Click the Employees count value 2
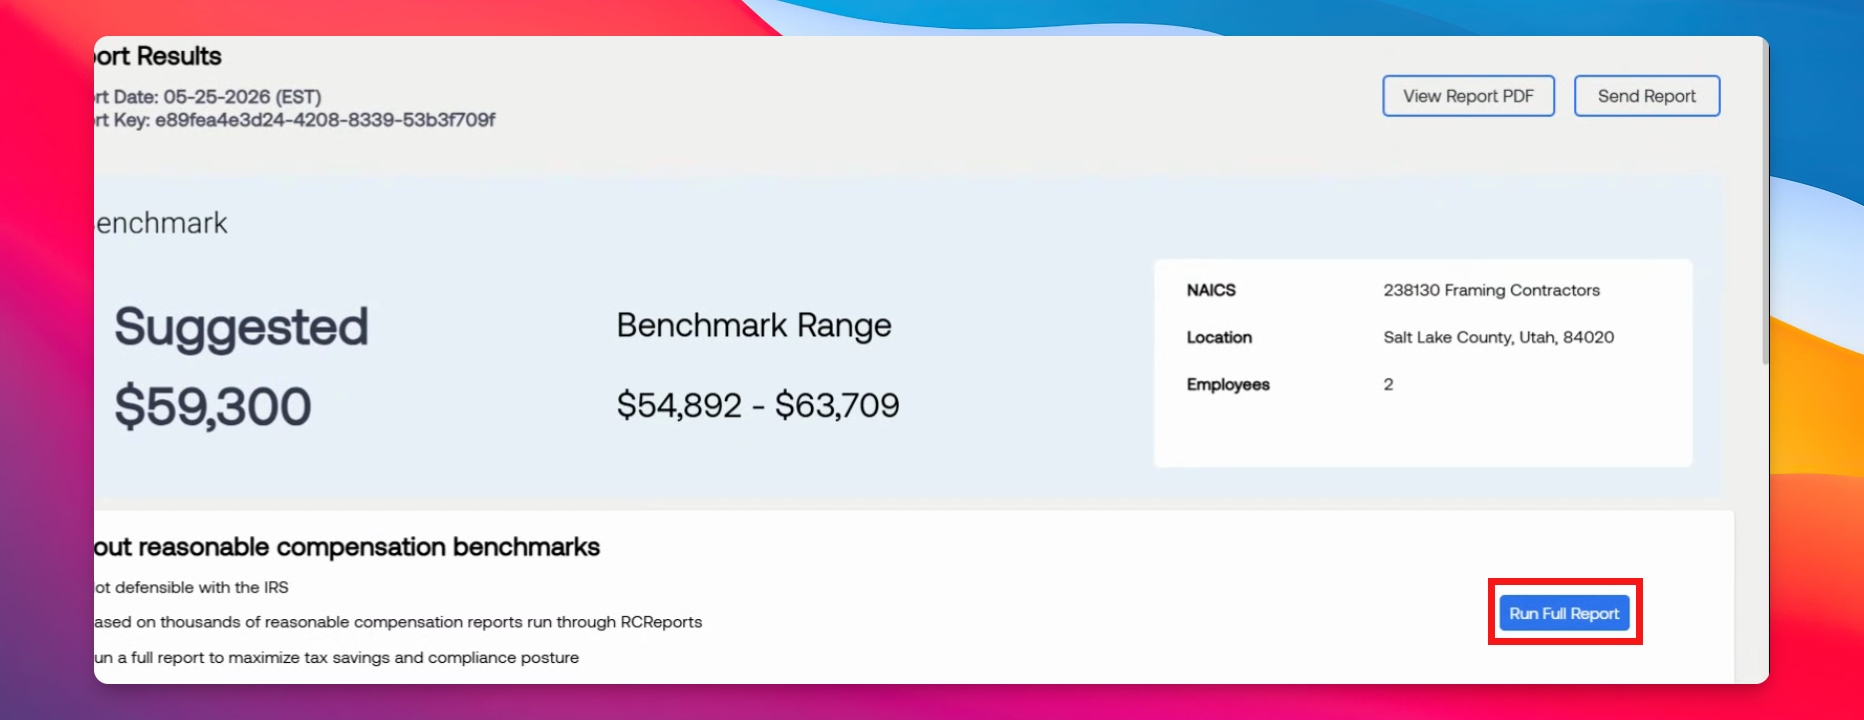 1388,384
